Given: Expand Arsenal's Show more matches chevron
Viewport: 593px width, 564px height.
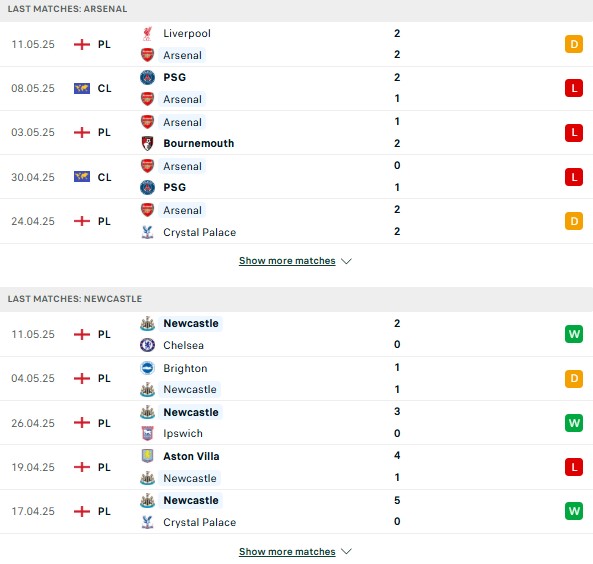Looking at the screenshot, I should [x=346, y=261].
